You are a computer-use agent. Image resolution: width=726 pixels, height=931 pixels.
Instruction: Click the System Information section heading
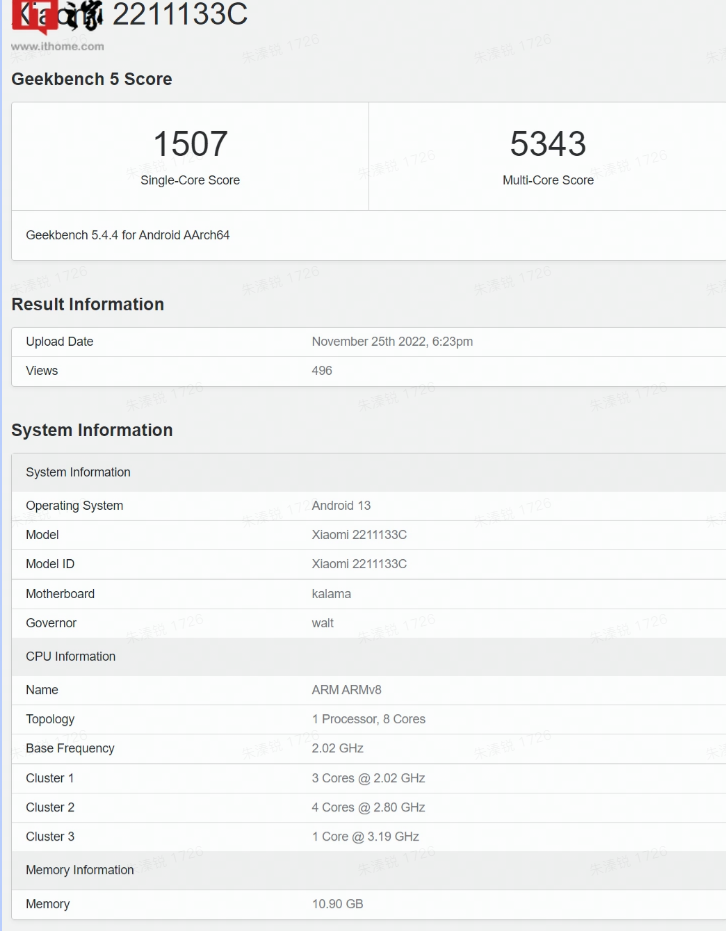(x=92, y=430)
